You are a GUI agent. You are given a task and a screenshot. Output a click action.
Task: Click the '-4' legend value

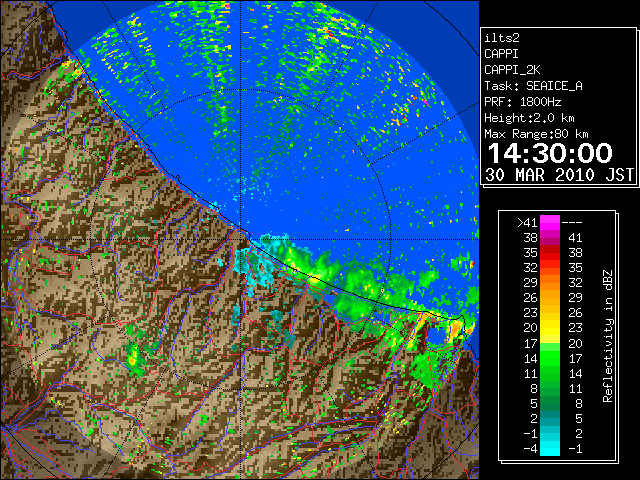[530, 448]
